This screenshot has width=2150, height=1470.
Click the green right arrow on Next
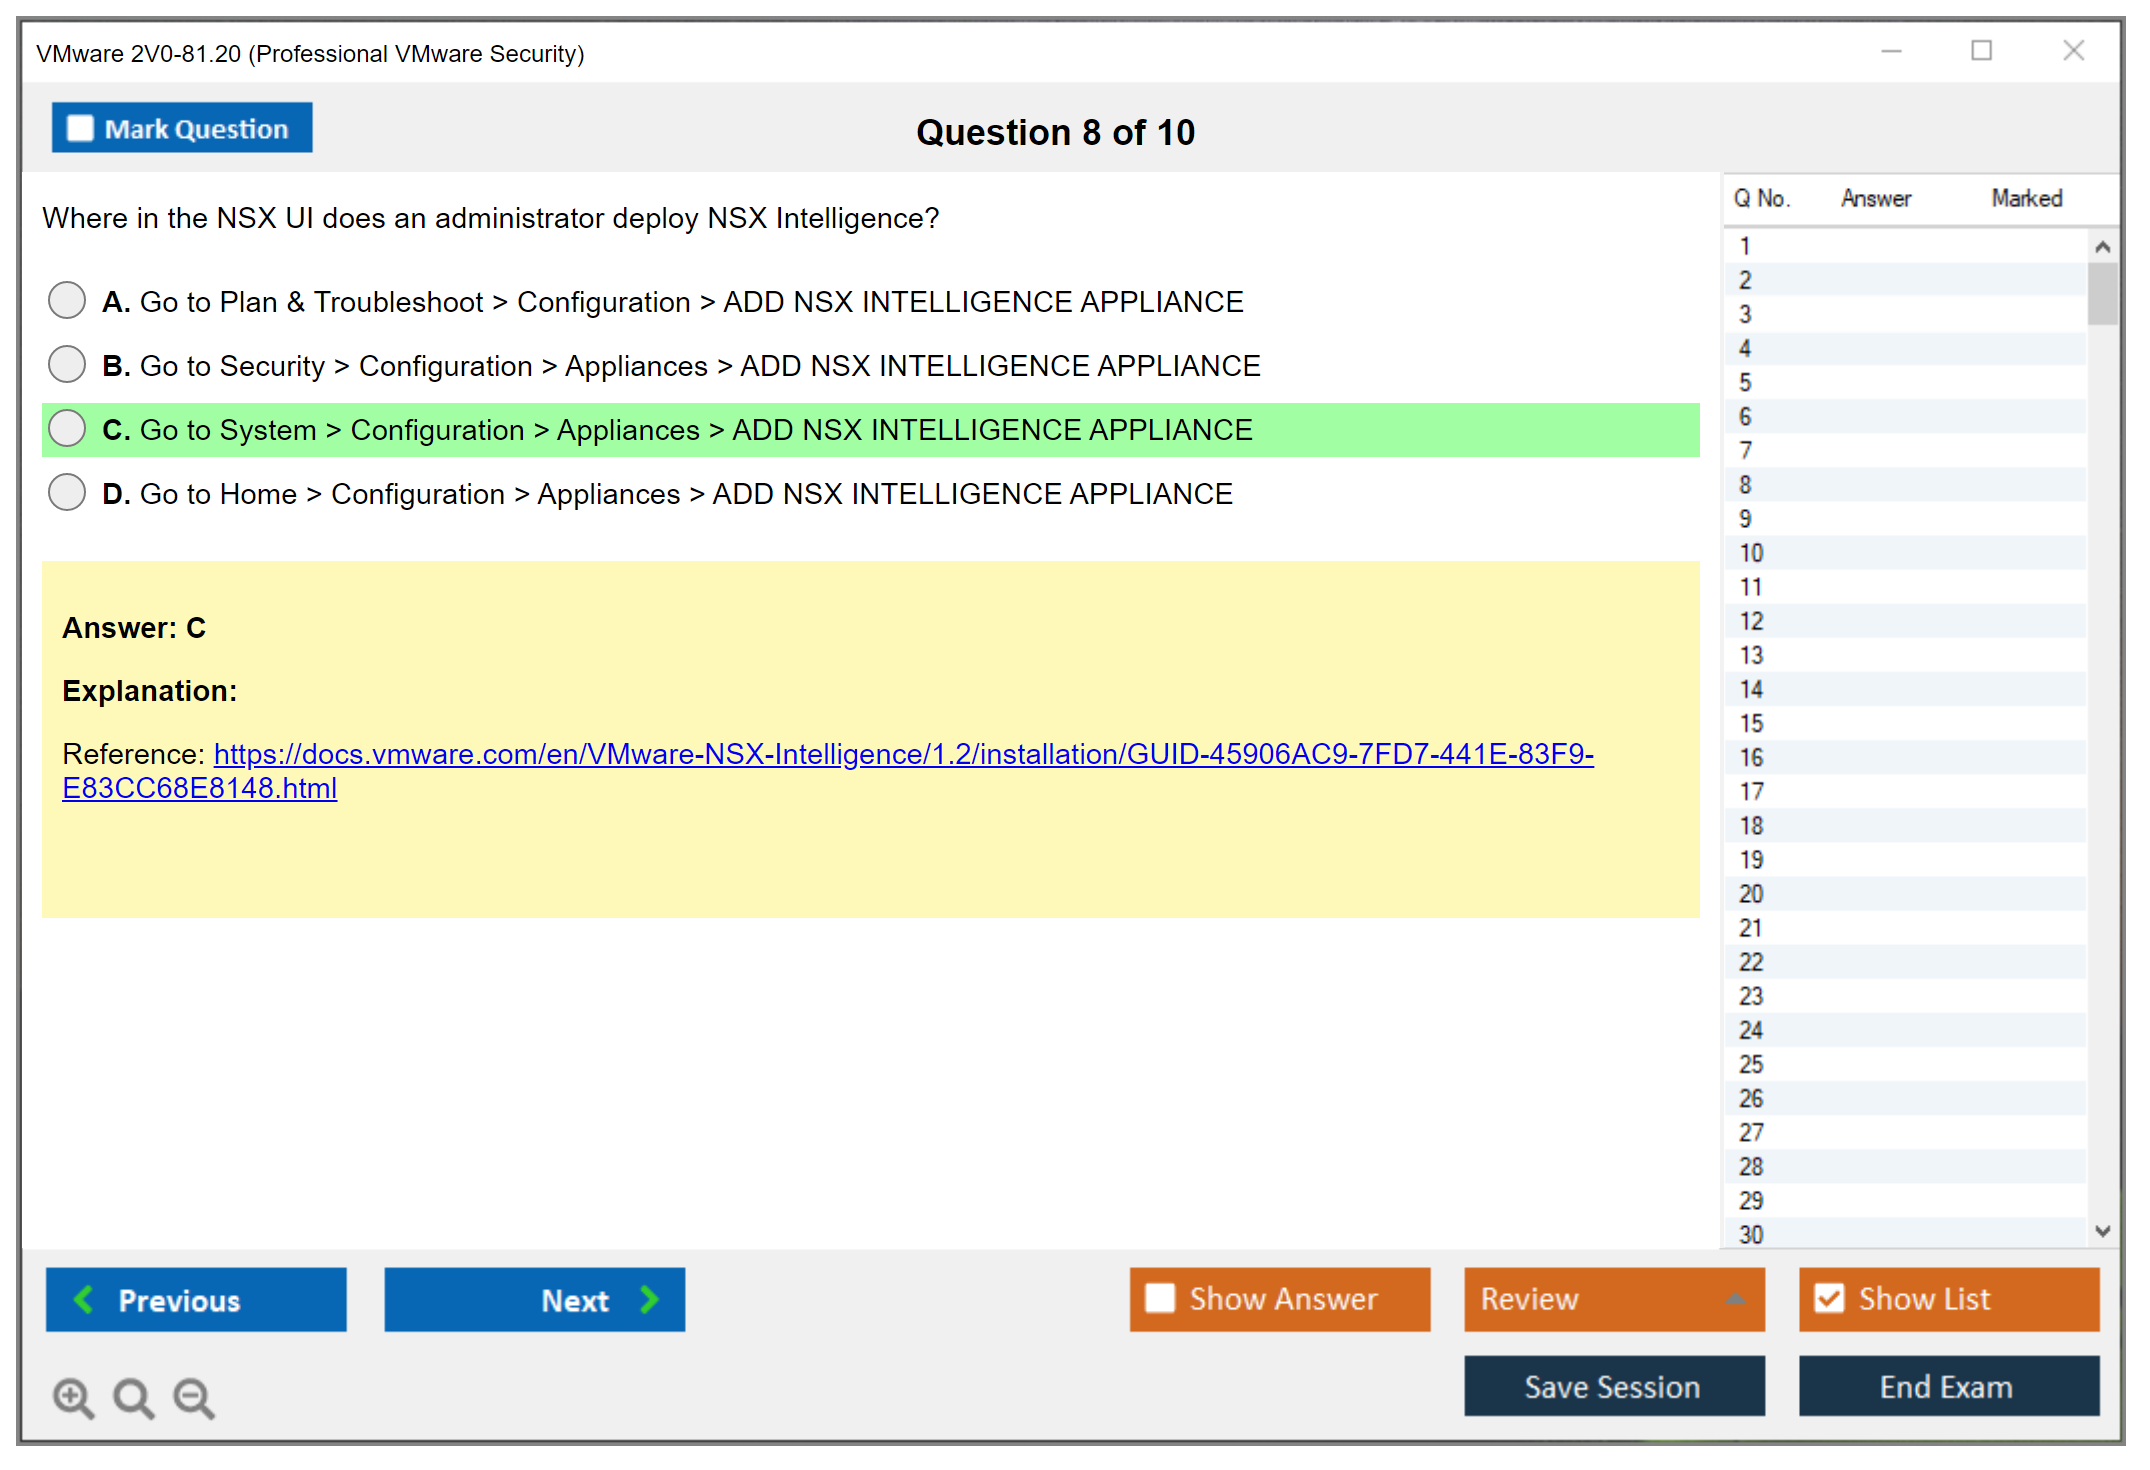pyautogui.click(x=649, y=1299)
